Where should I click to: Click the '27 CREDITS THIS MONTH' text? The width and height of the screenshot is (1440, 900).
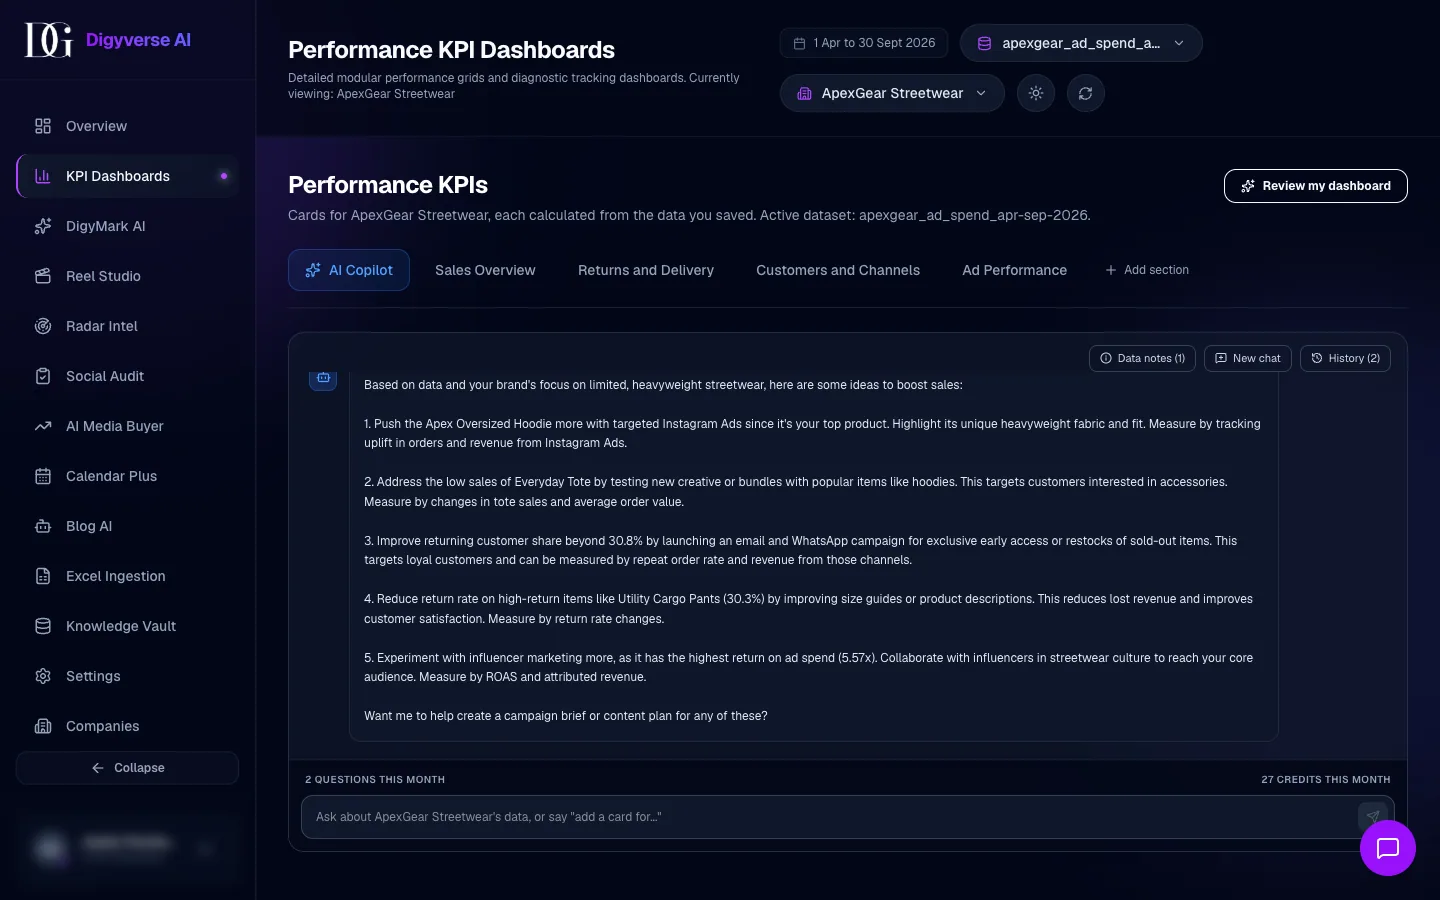point(1326,779)
